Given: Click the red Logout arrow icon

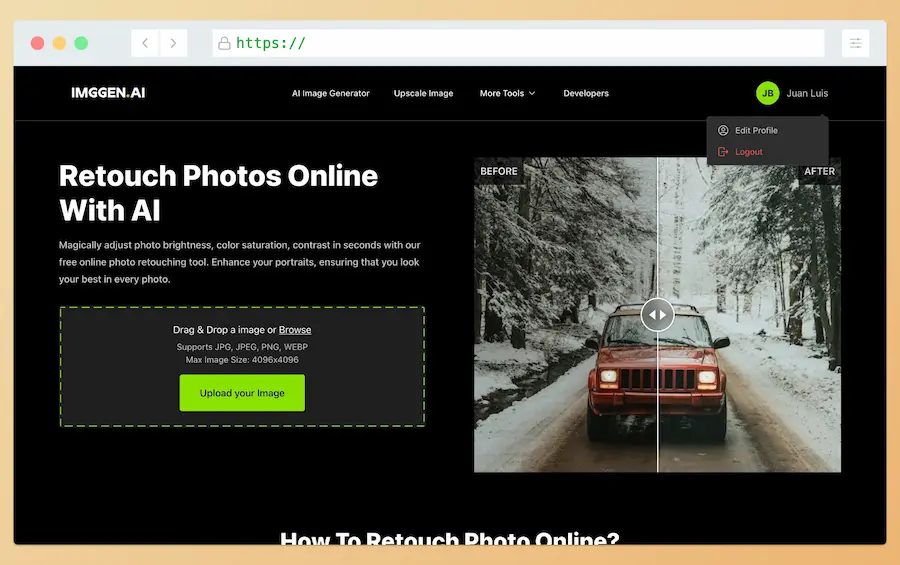Looking at the screenshot, I should pos(724,152).
